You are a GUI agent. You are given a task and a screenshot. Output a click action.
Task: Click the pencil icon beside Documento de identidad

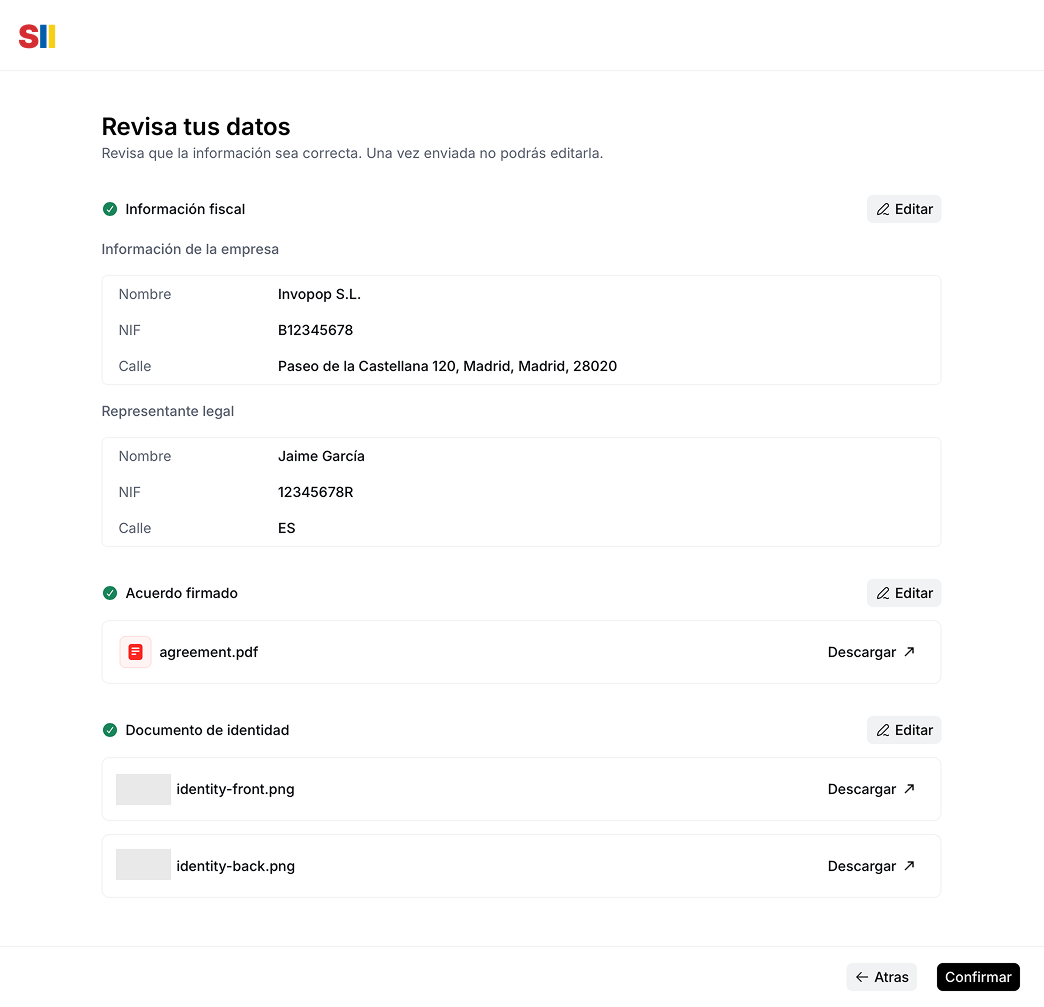(x=883, y=730)
